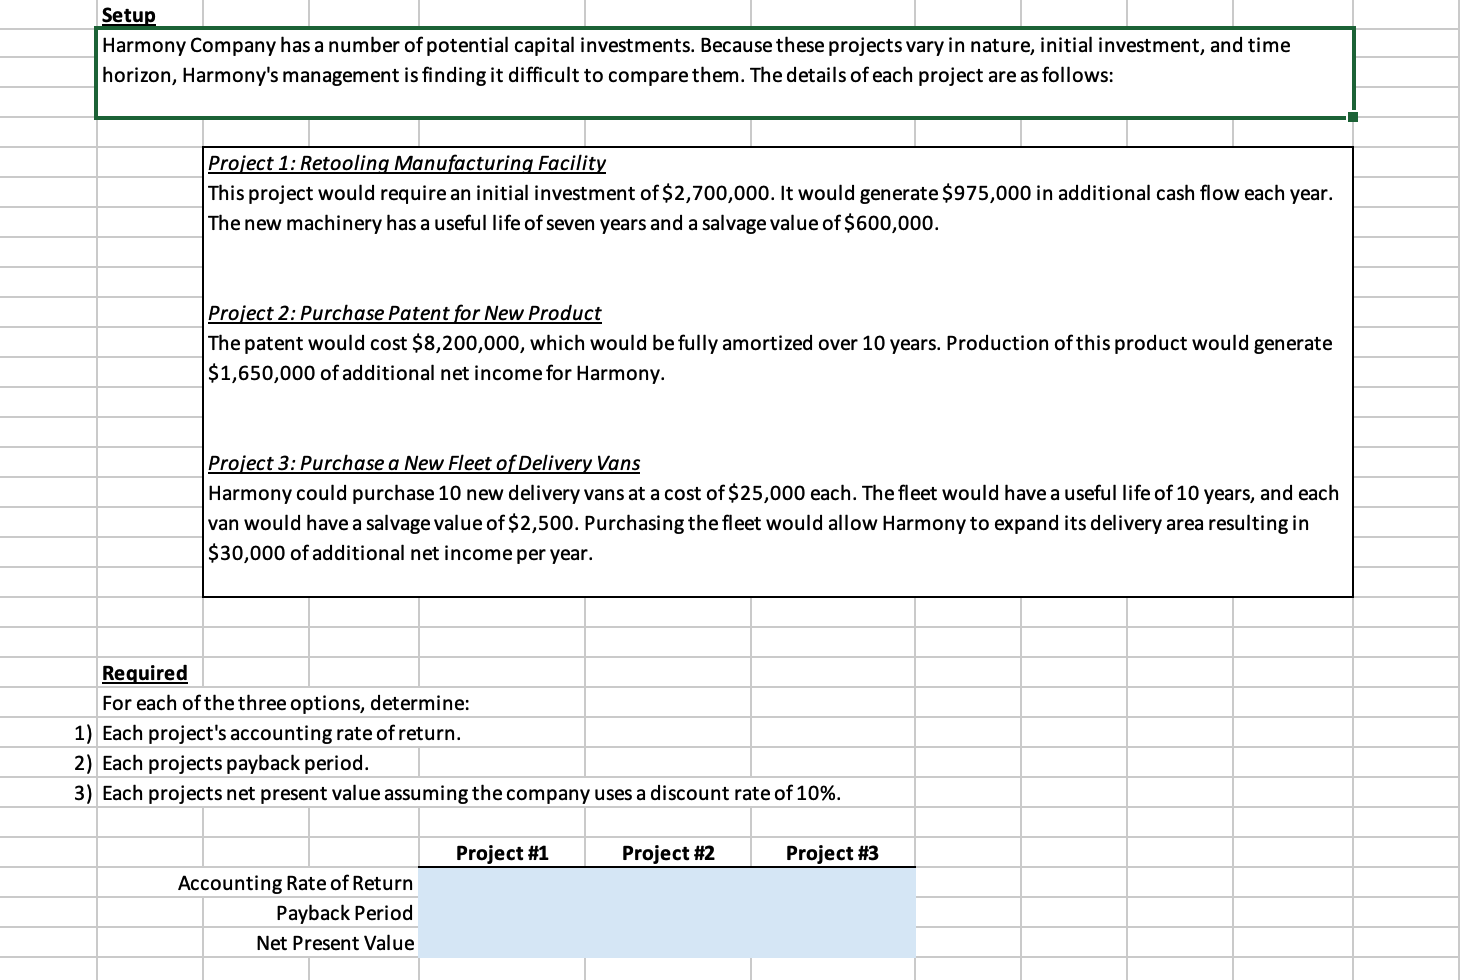Select the Payback Period input cell under Project #2
The height and width of the screenshot is (980, 1460).
[666, 912]
